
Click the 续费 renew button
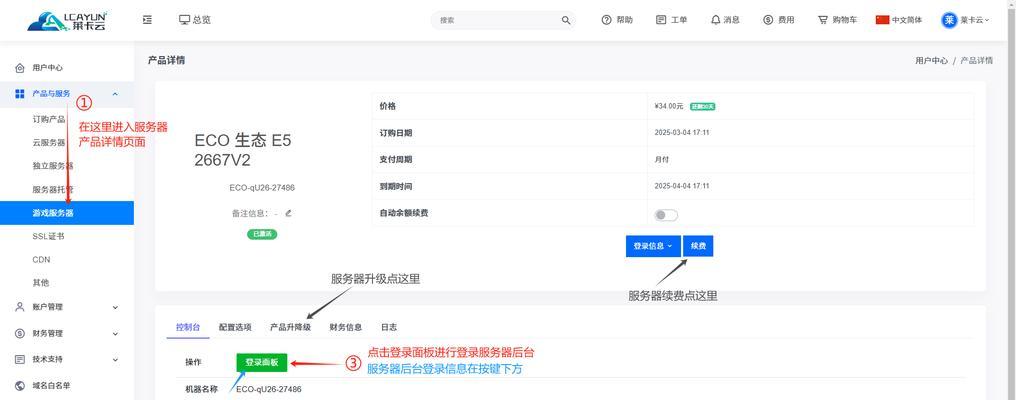(698, 246)
